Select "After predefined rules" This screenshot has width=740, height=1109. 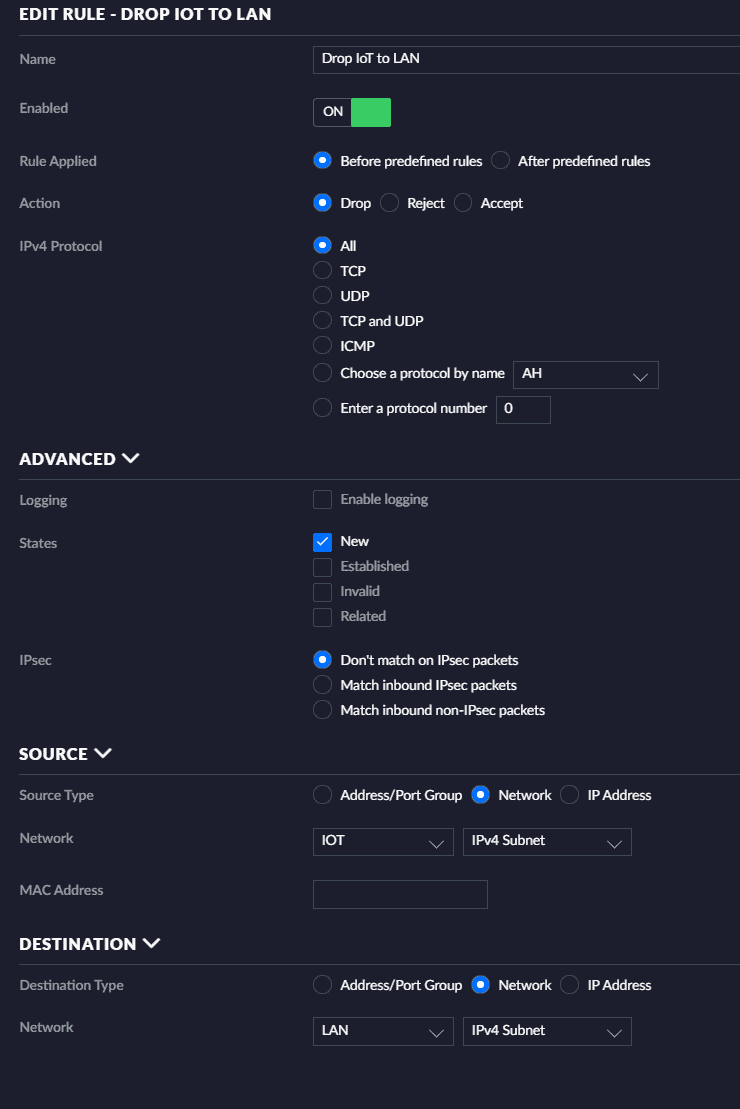(x=499, y=160)
